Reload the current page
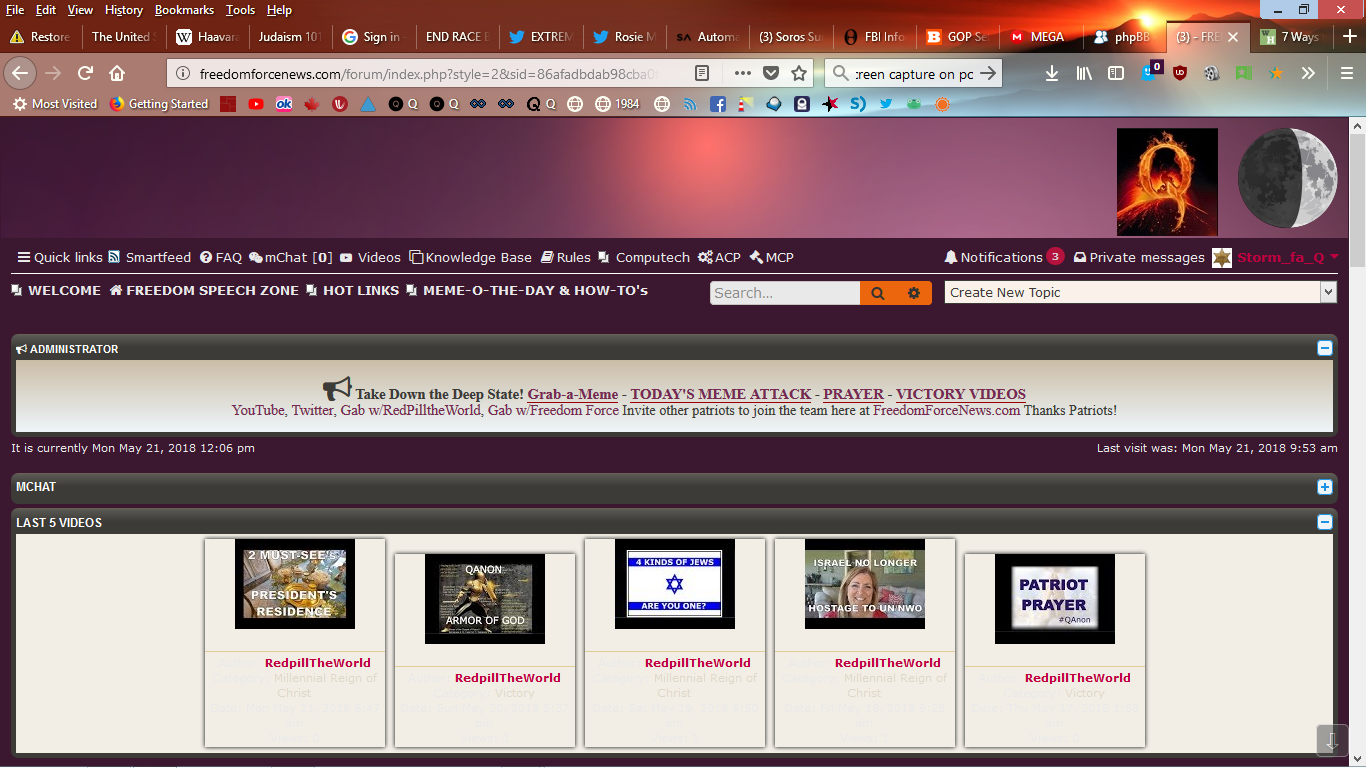 (x=85, y=73)
